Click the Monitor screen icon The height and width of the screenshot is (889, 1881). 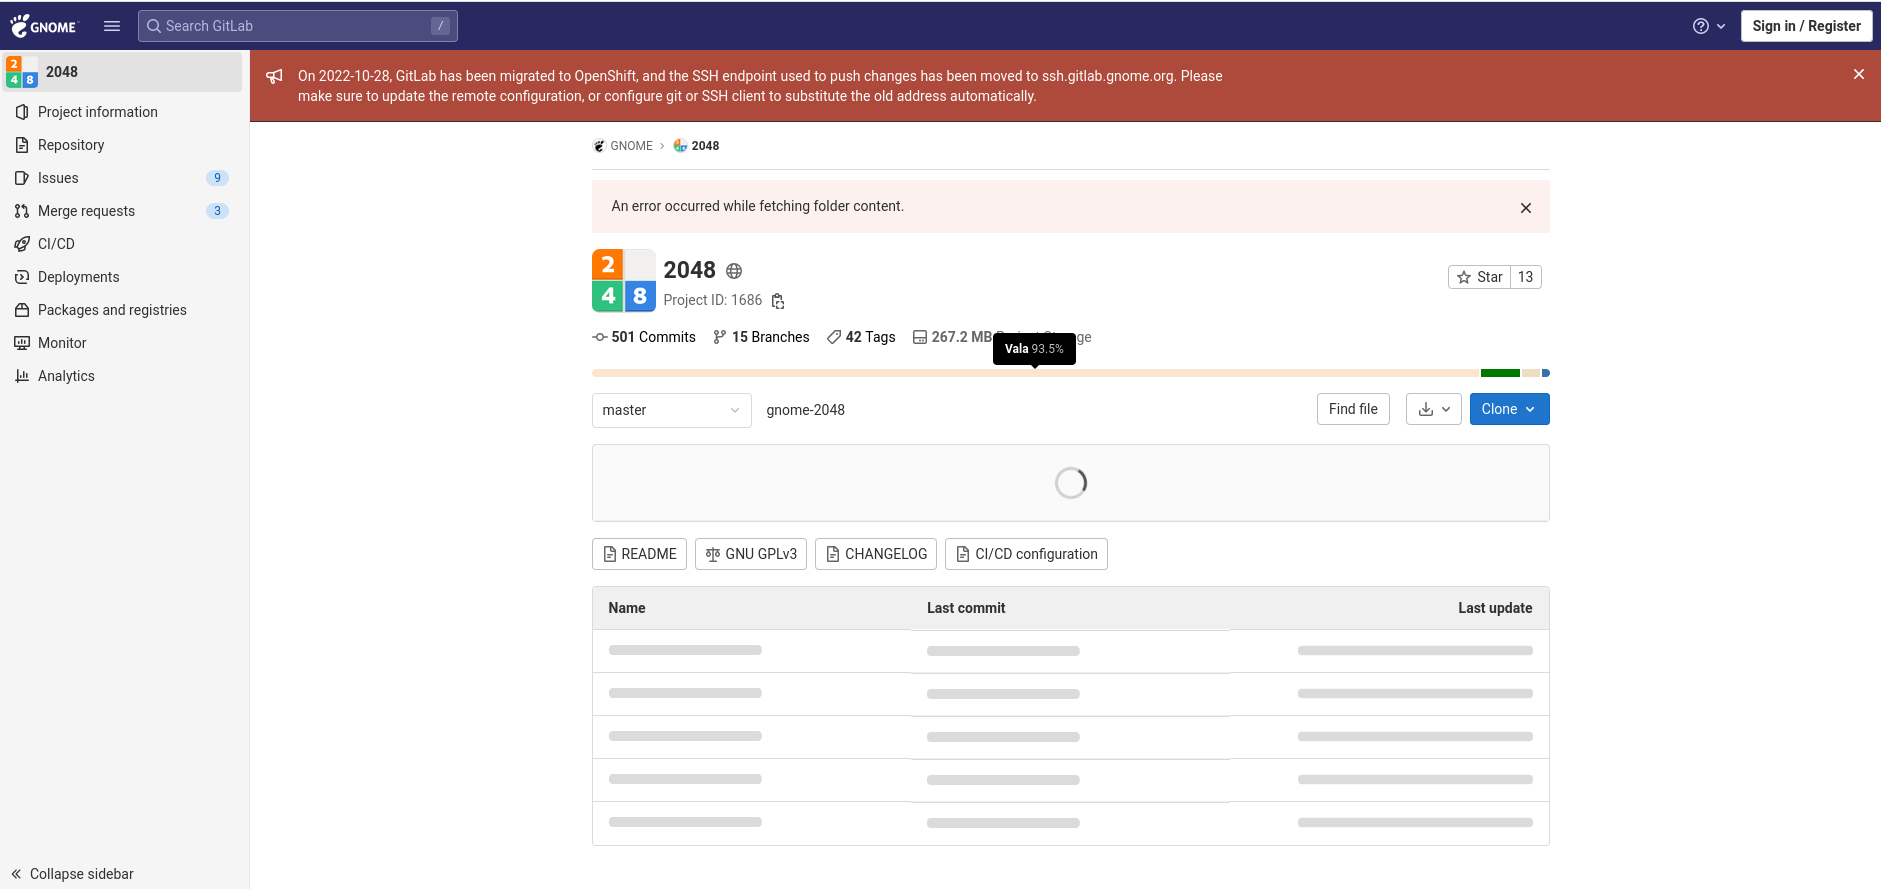click(x=22, y=343)
